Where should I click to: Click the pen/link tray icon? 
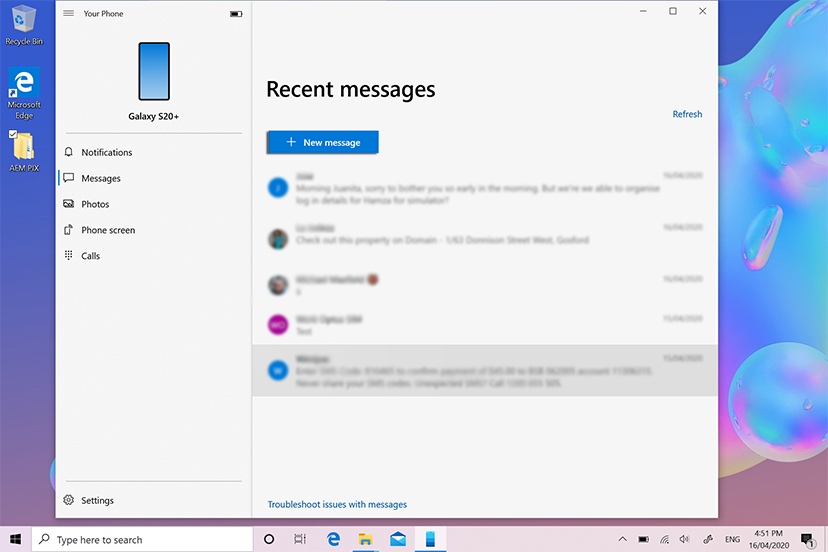click(708, 539)
